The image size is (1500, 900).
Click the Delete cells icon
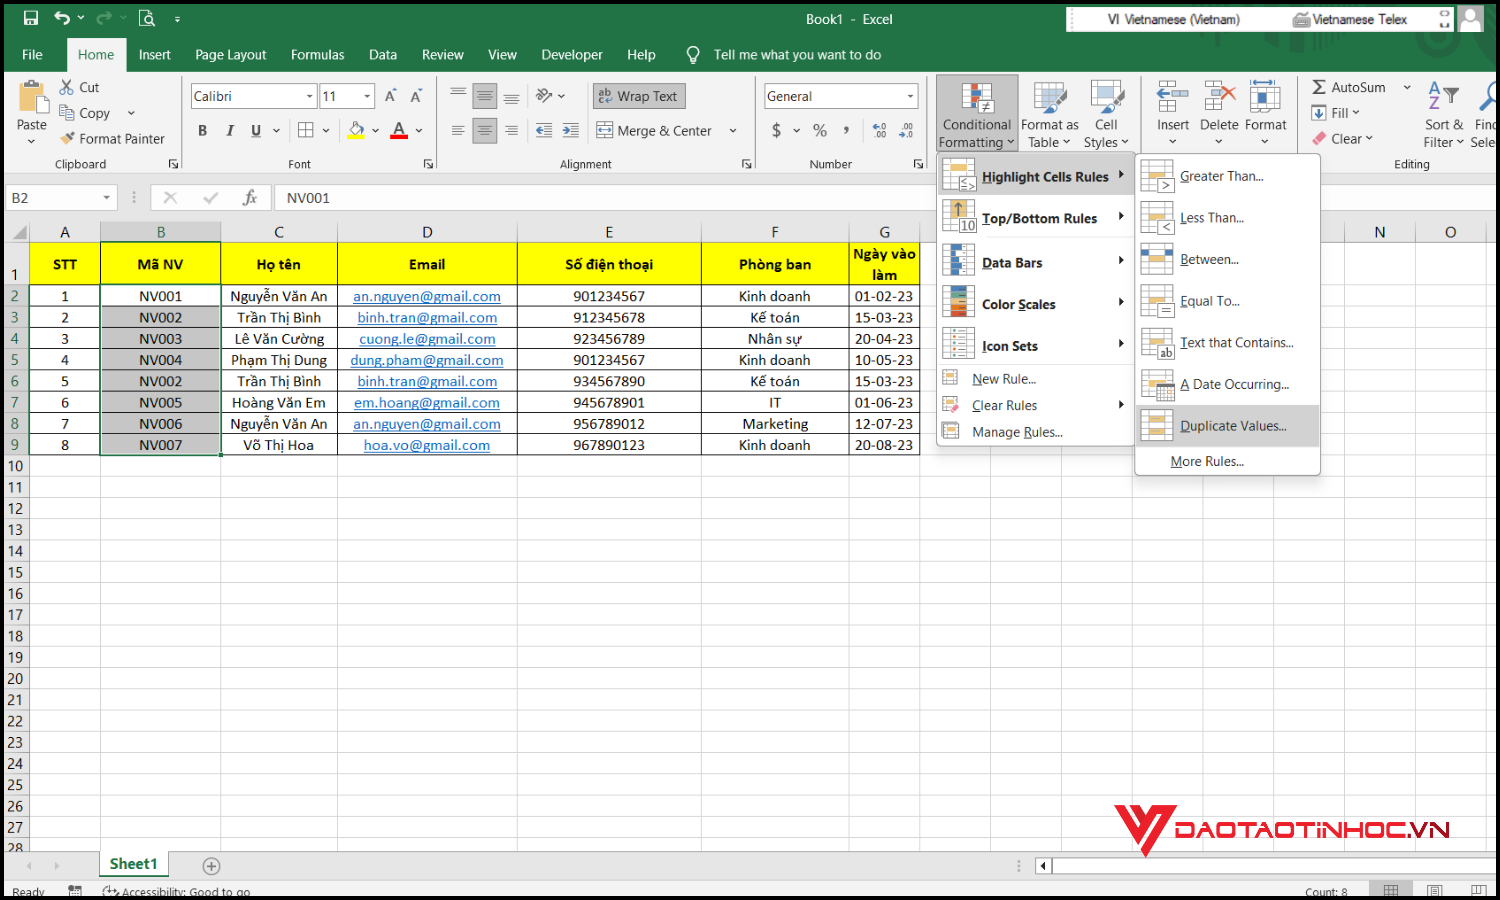pyautogui.click(x=1219, y=97)
